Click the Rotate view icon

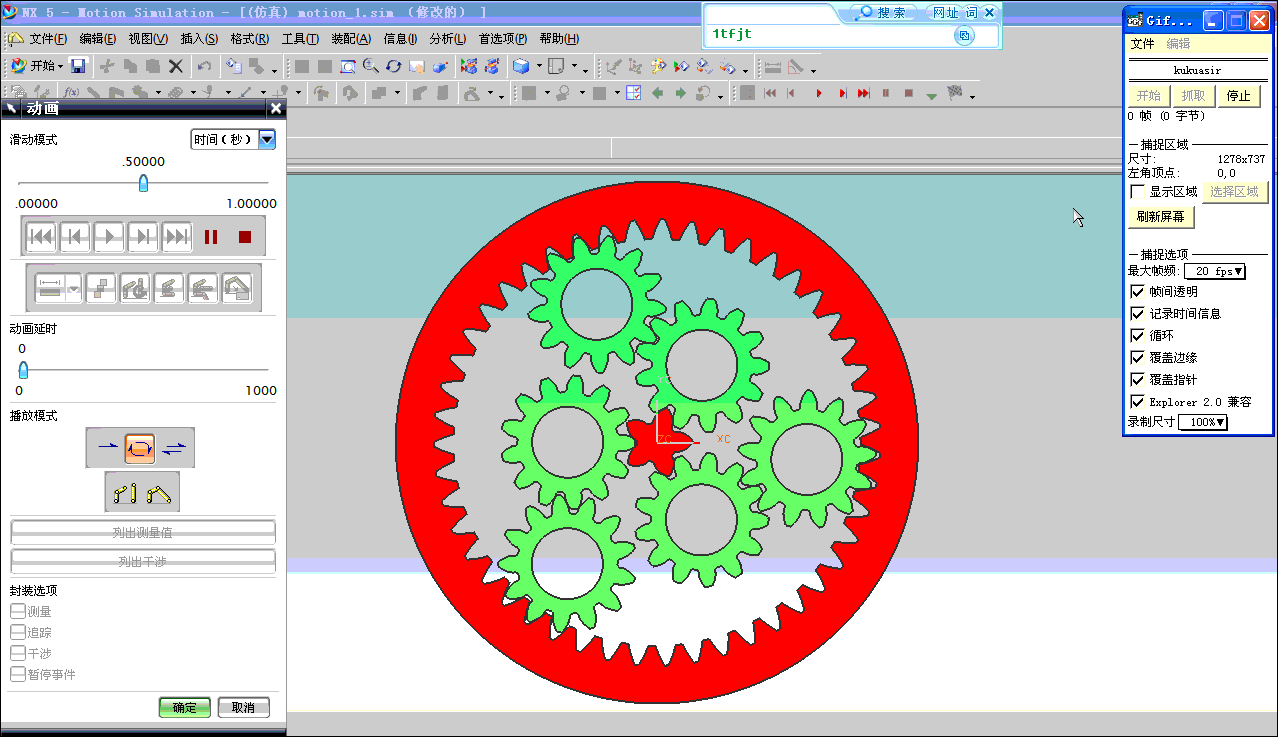click(x=393, y=67)
